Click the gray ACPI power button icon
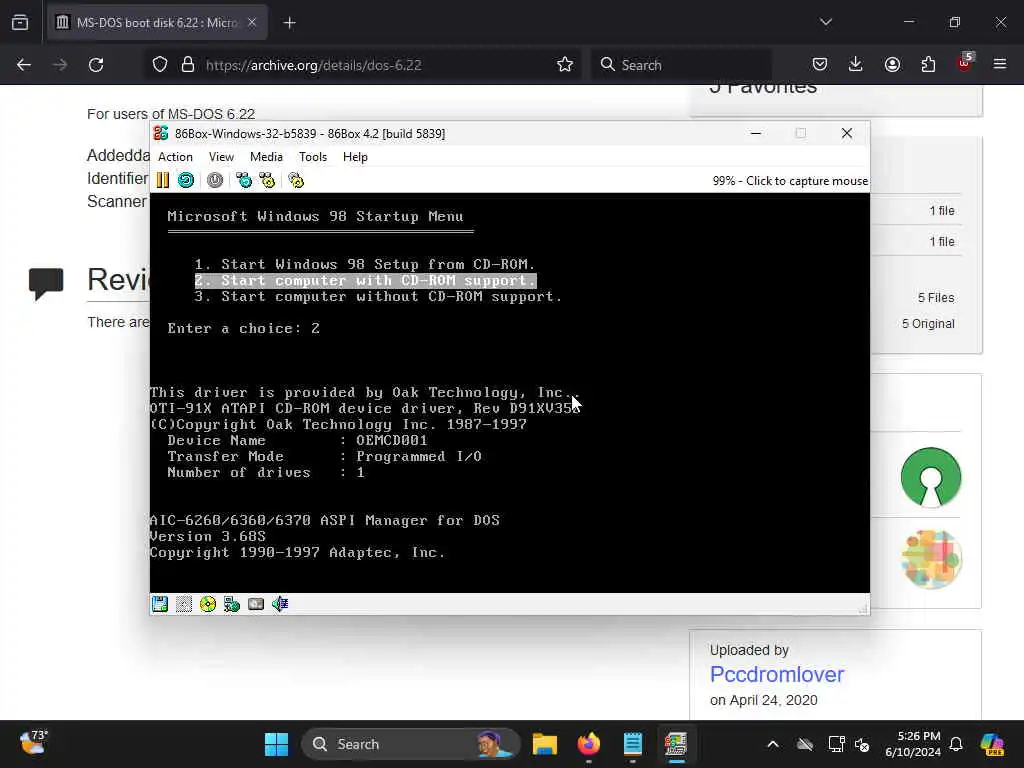Screen dimensions: 1024x768 (x=215, y=180)
